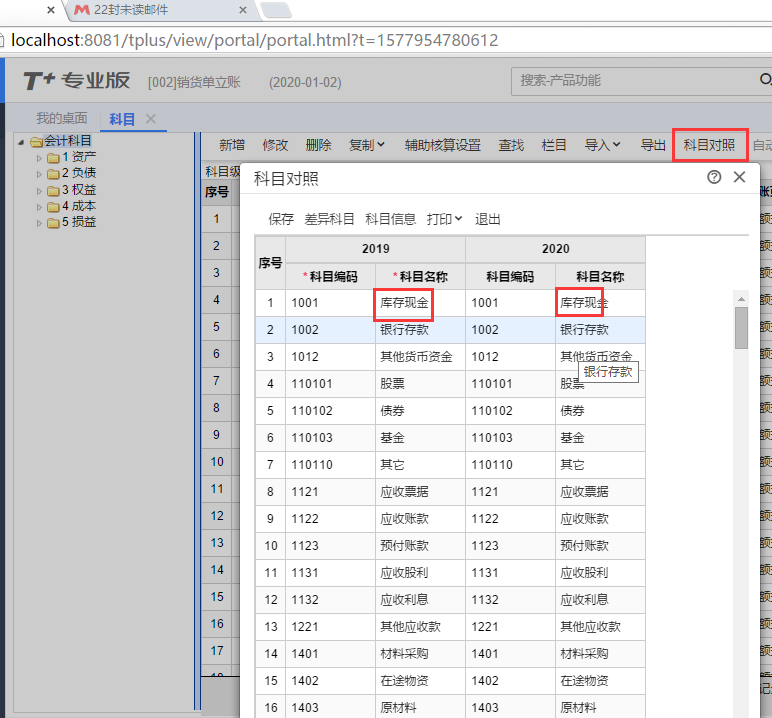The image size is (772, 718).
Task: Select 2019 code cell 110101
Action: tap(330, 384)
